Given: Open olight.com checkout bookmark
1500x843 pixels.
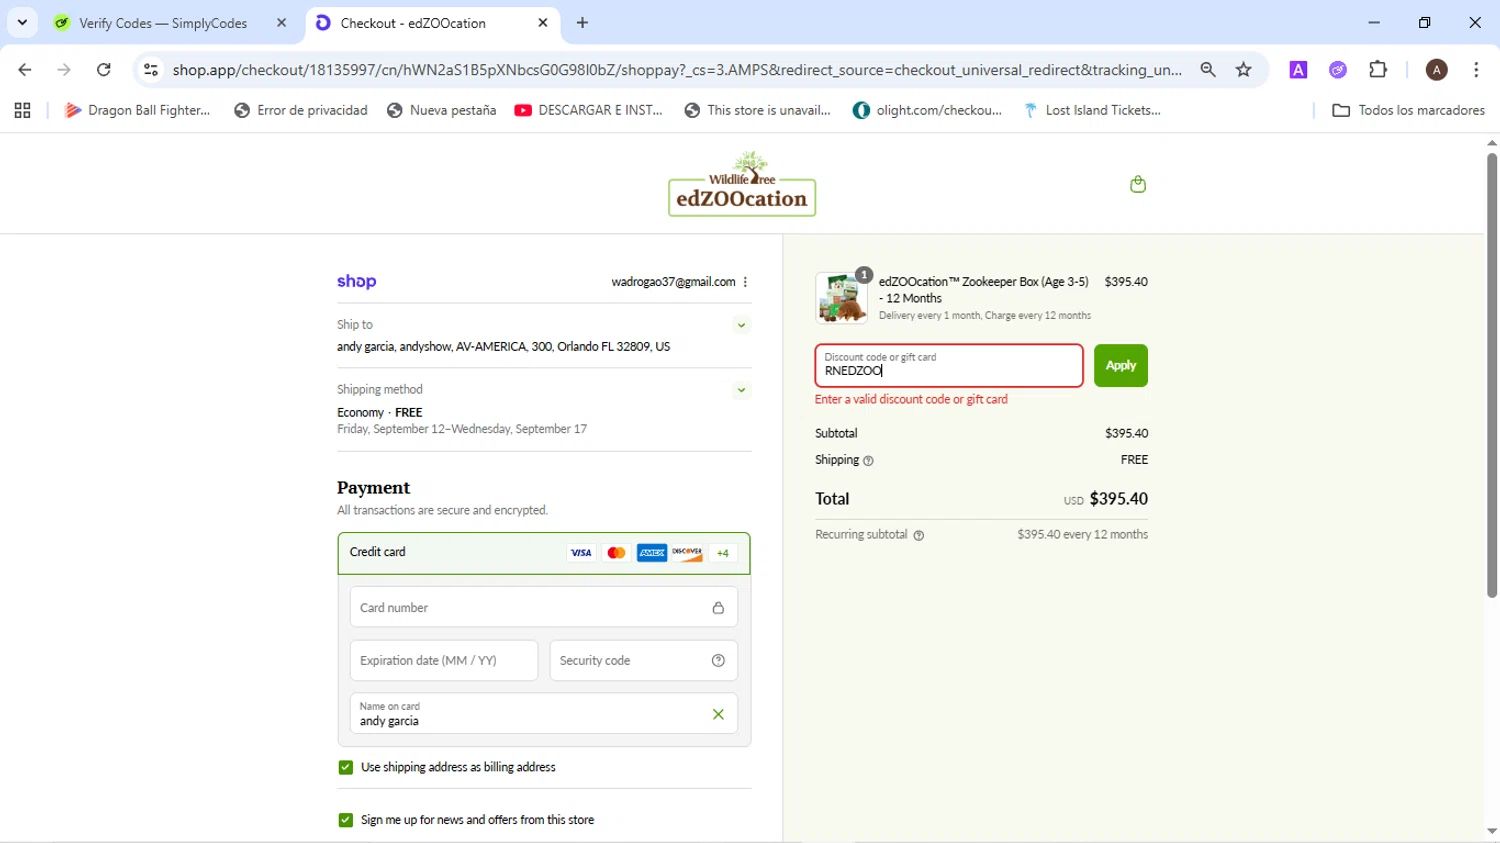Looking at the screenshot, I should coord(928,110).
